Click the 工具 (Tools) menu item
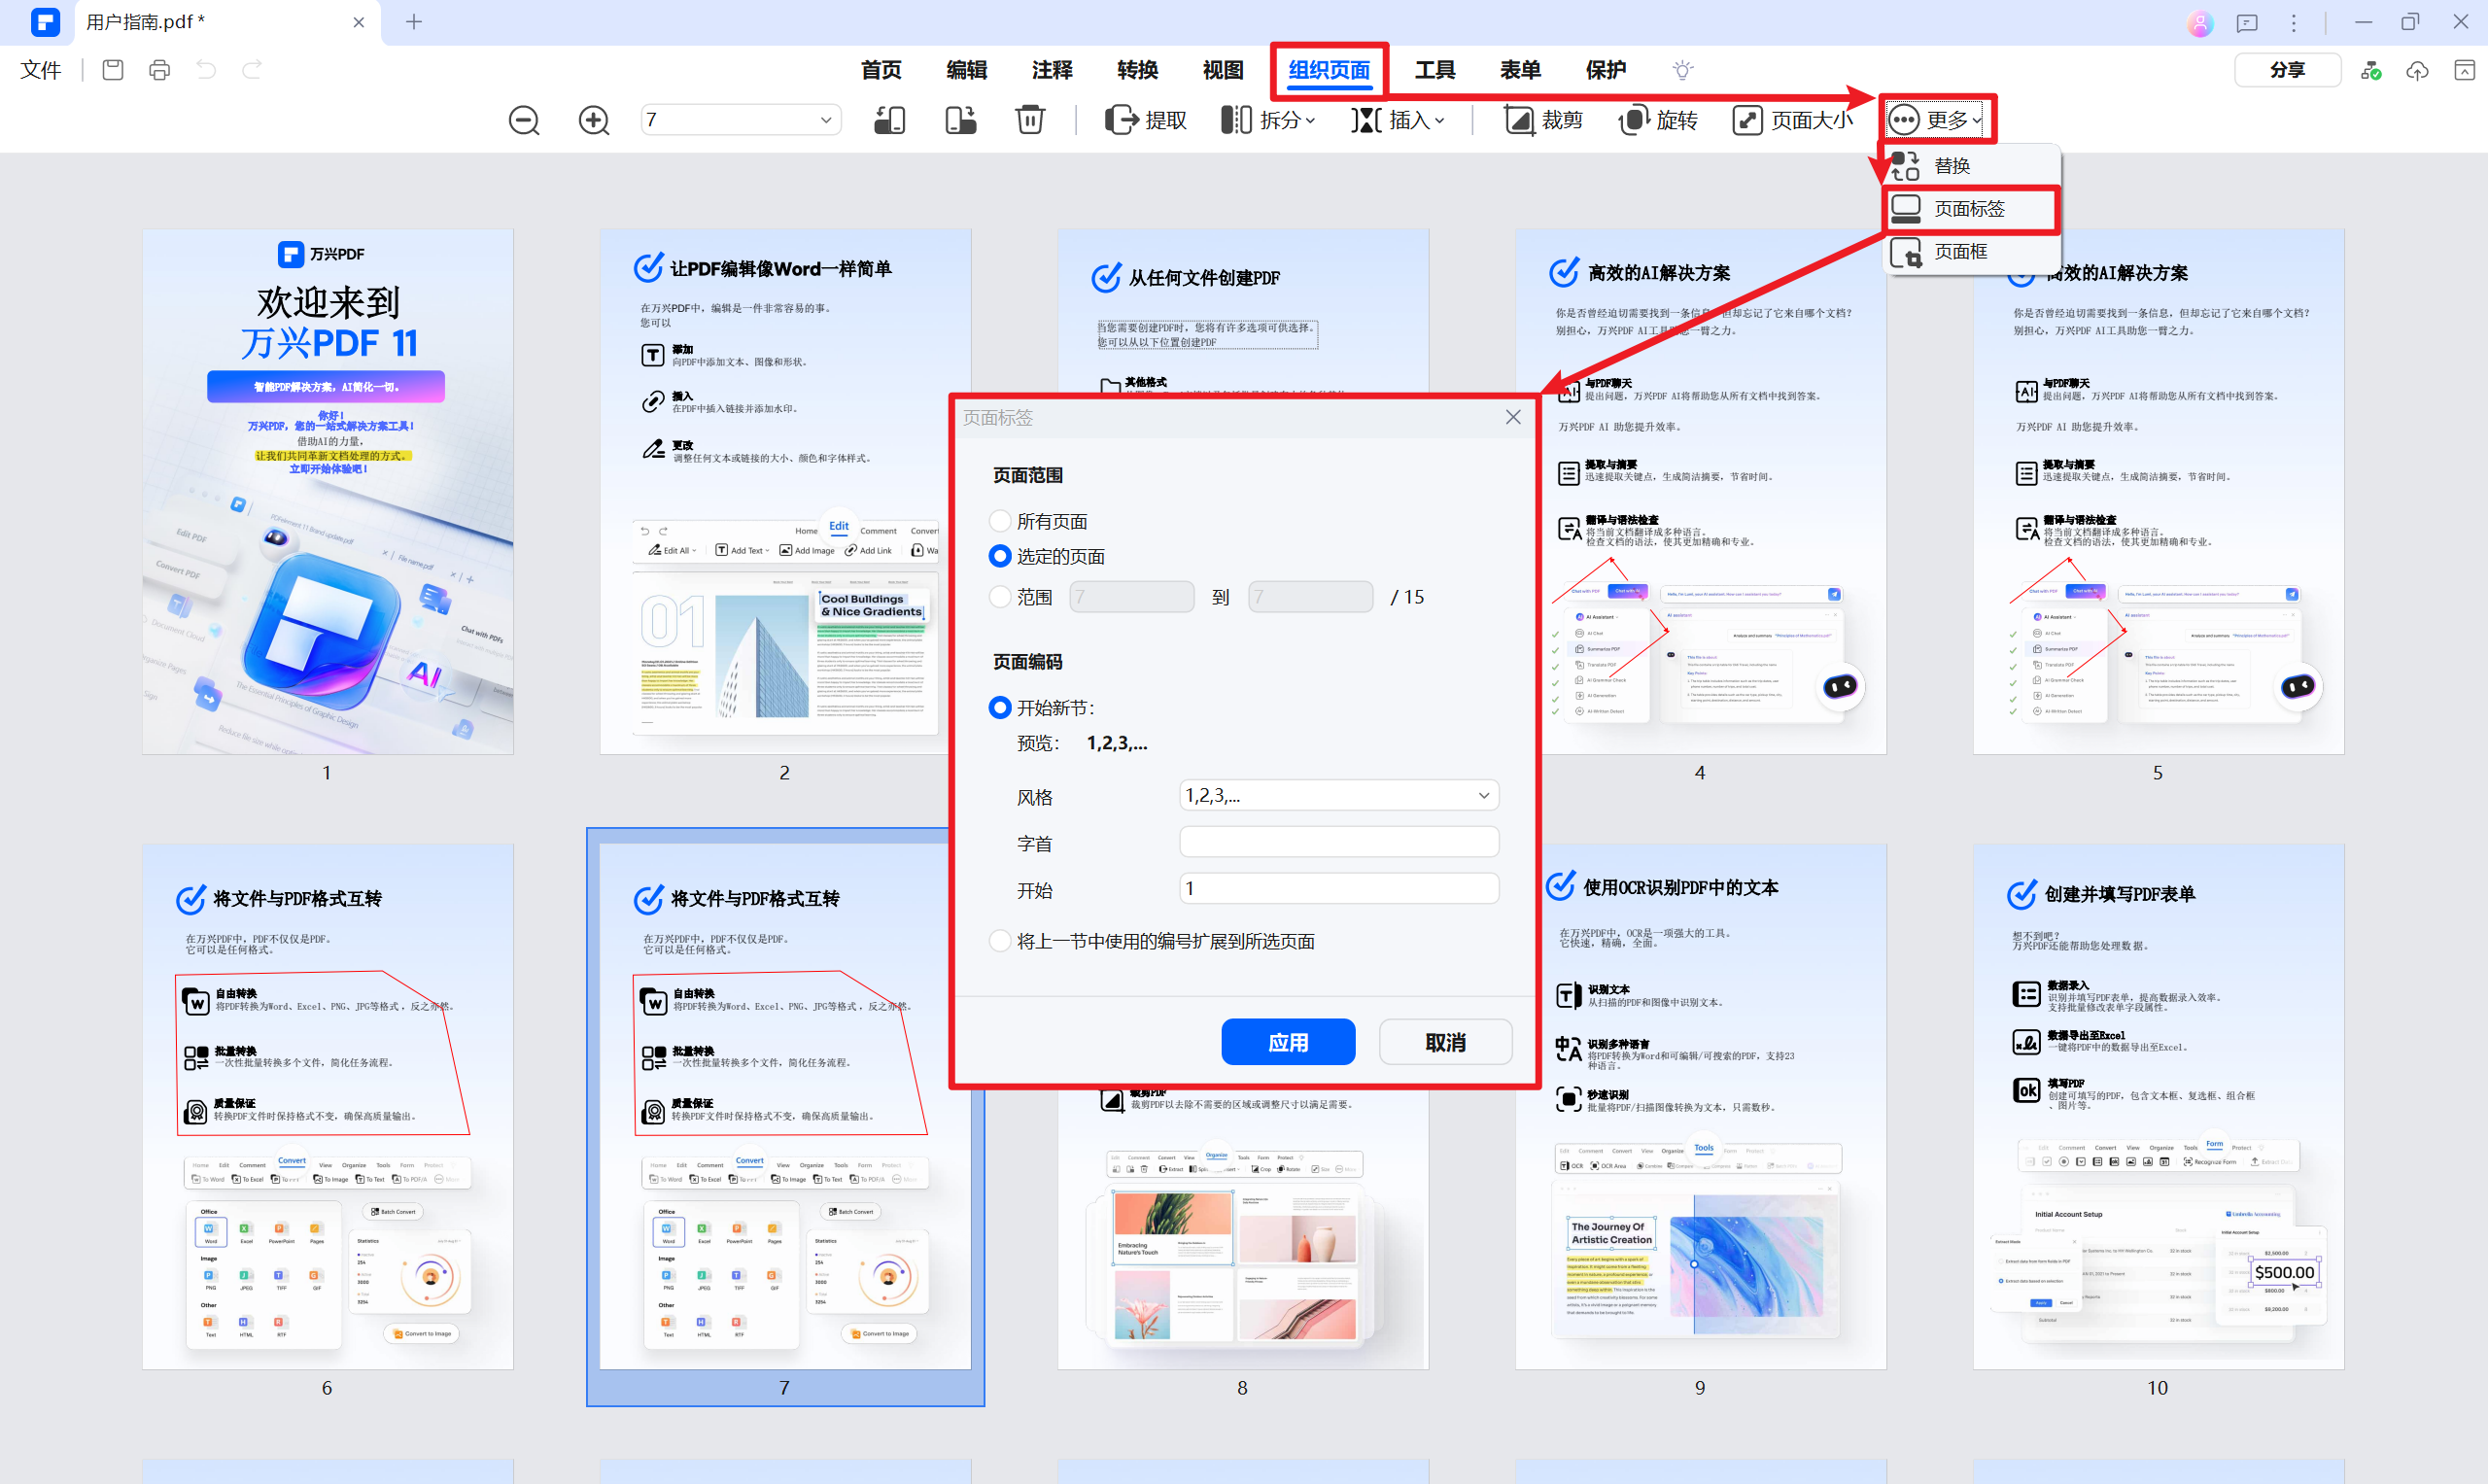The image size is (2488, 1484). [x=1435, y=69]
